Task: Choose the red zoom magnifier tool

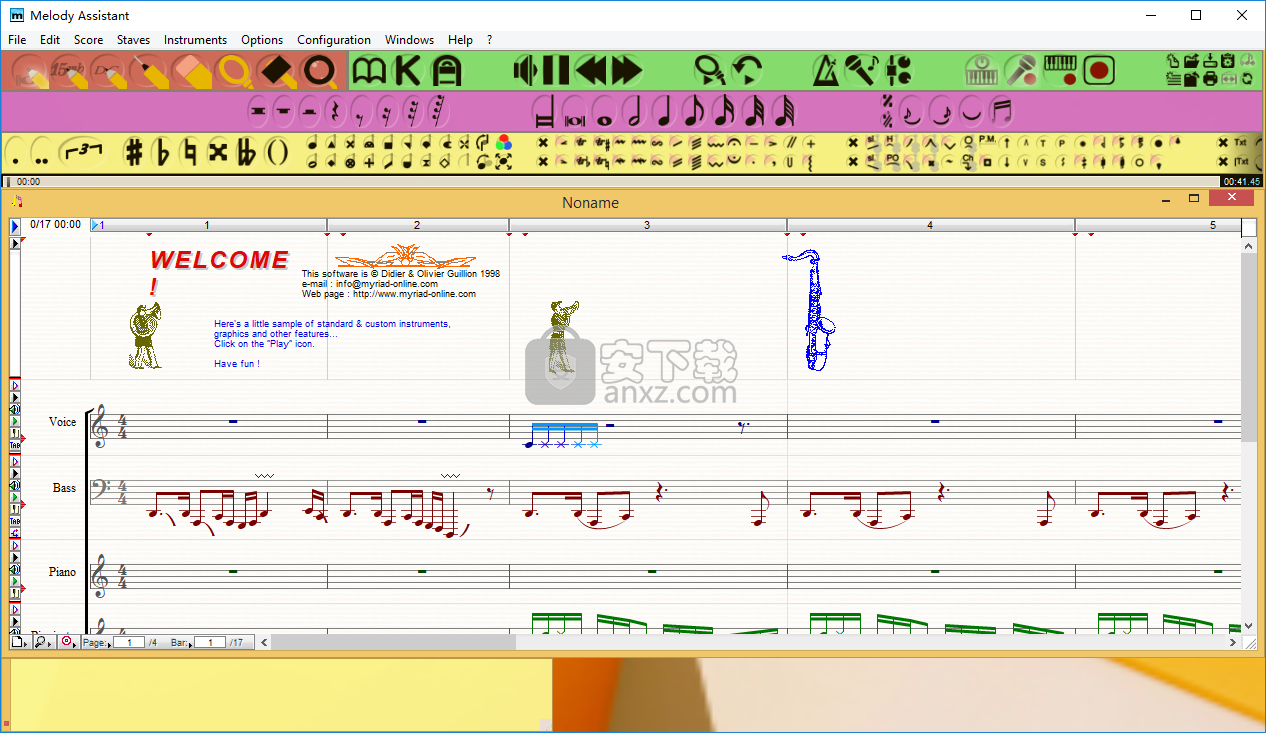Action: pos(320,71)
